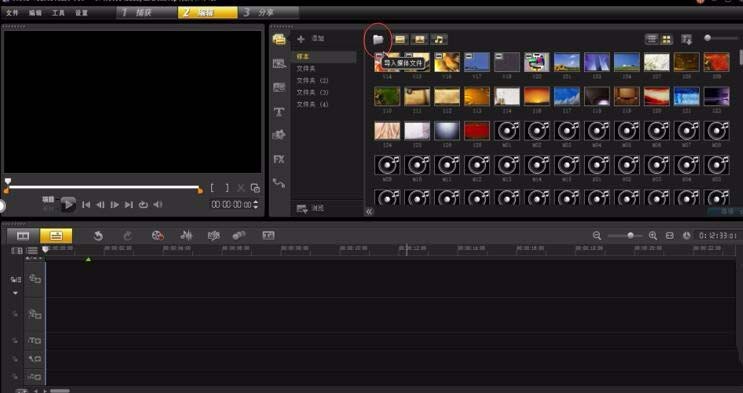Jump to the preview start (Home)
743x393 pixels.
[86, 205]
